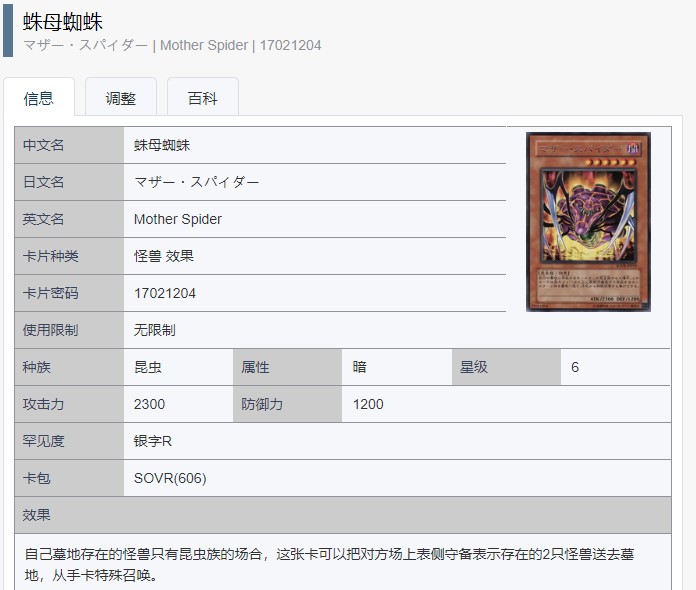
Task: Click the card effect description text
Action: tap(329, 565)
